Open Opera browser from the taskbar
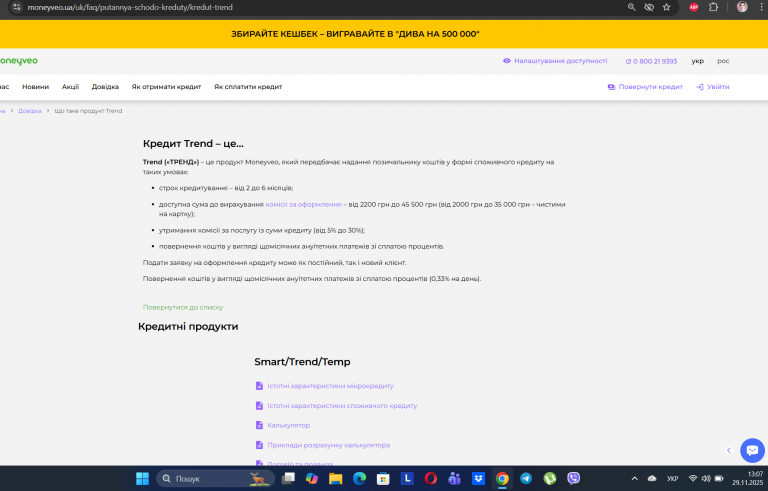This screenshot has width=768, height=491. click(431, 478)
